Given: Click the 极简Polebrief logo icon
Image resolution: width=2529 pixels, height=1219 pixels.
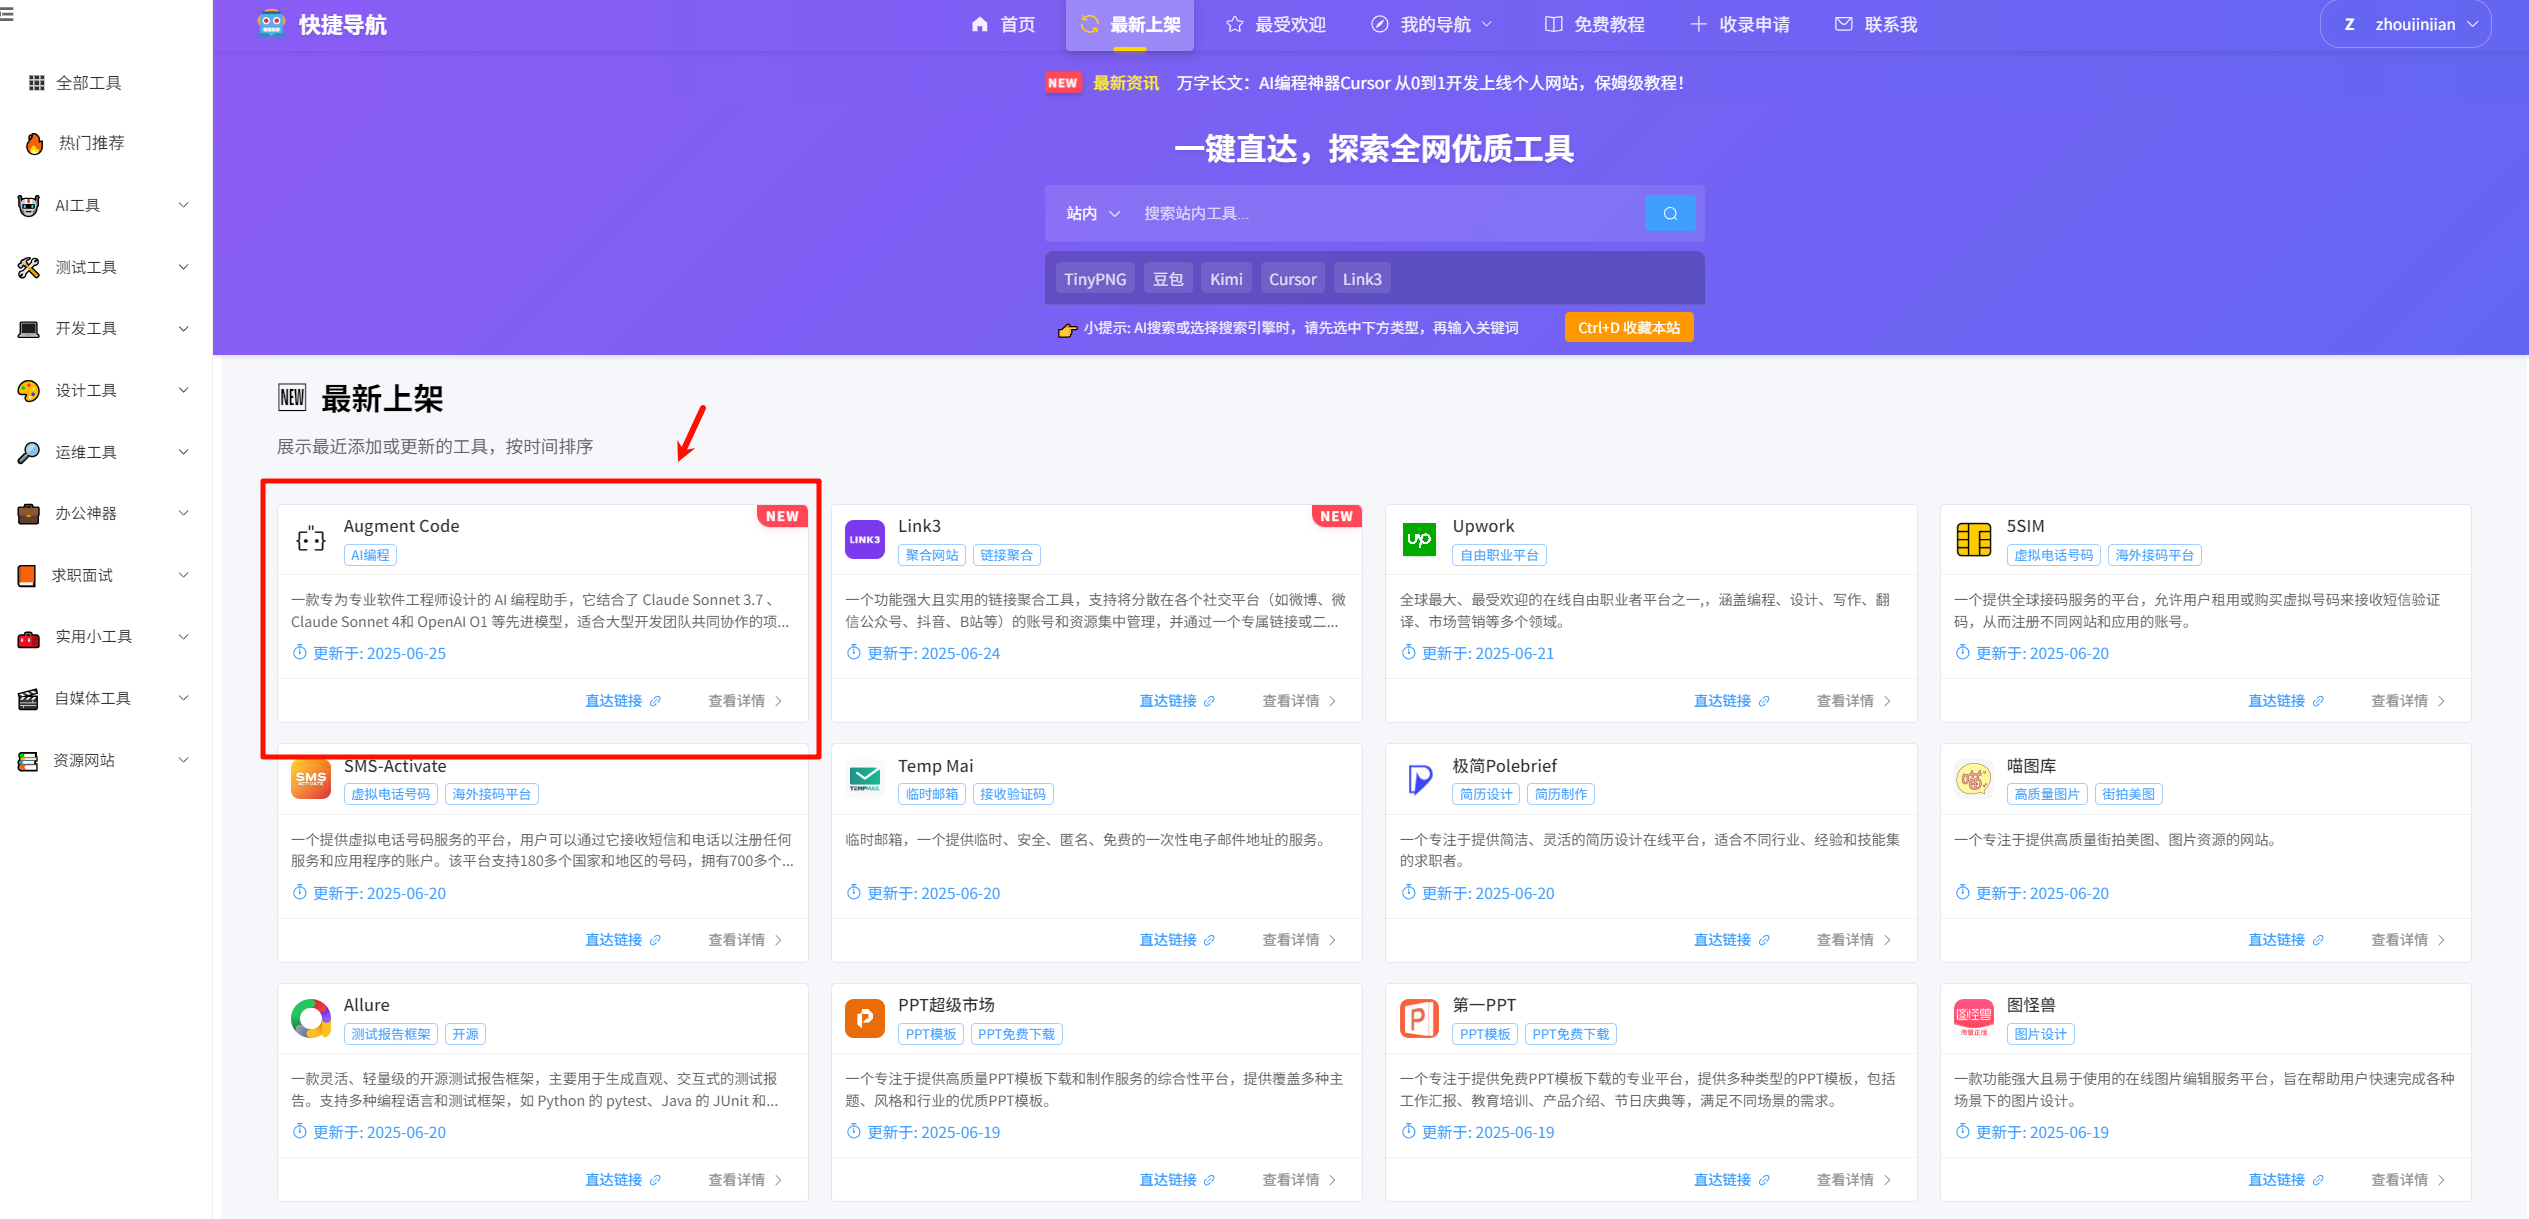Looking at the screenshot, I should click(1418, 778).
